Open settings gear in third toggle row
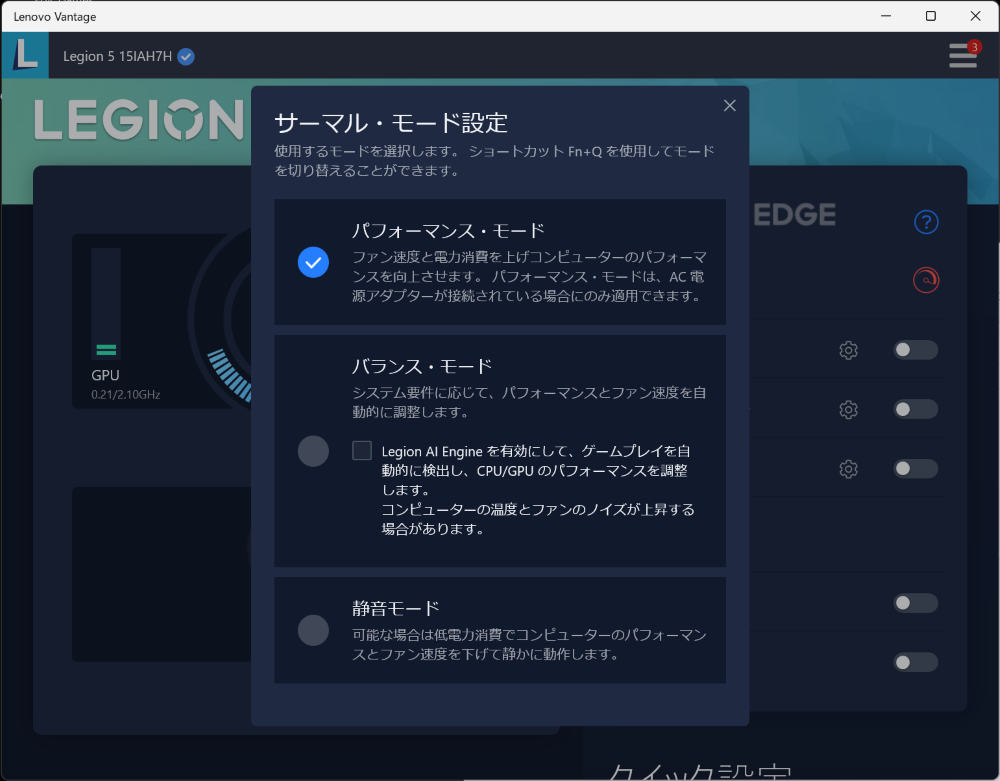Screen dimensions: 1000x781 [x=848, y=469]
